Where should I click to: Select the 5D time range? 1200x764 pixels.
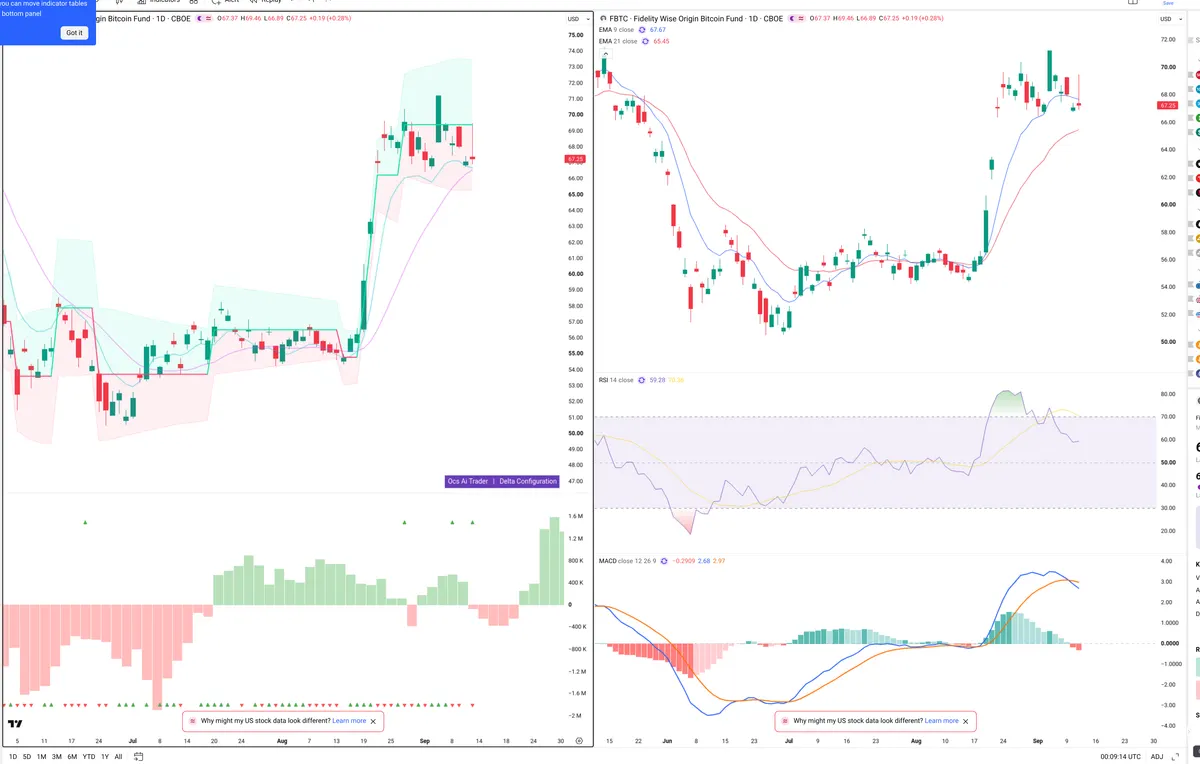[27, 757]
